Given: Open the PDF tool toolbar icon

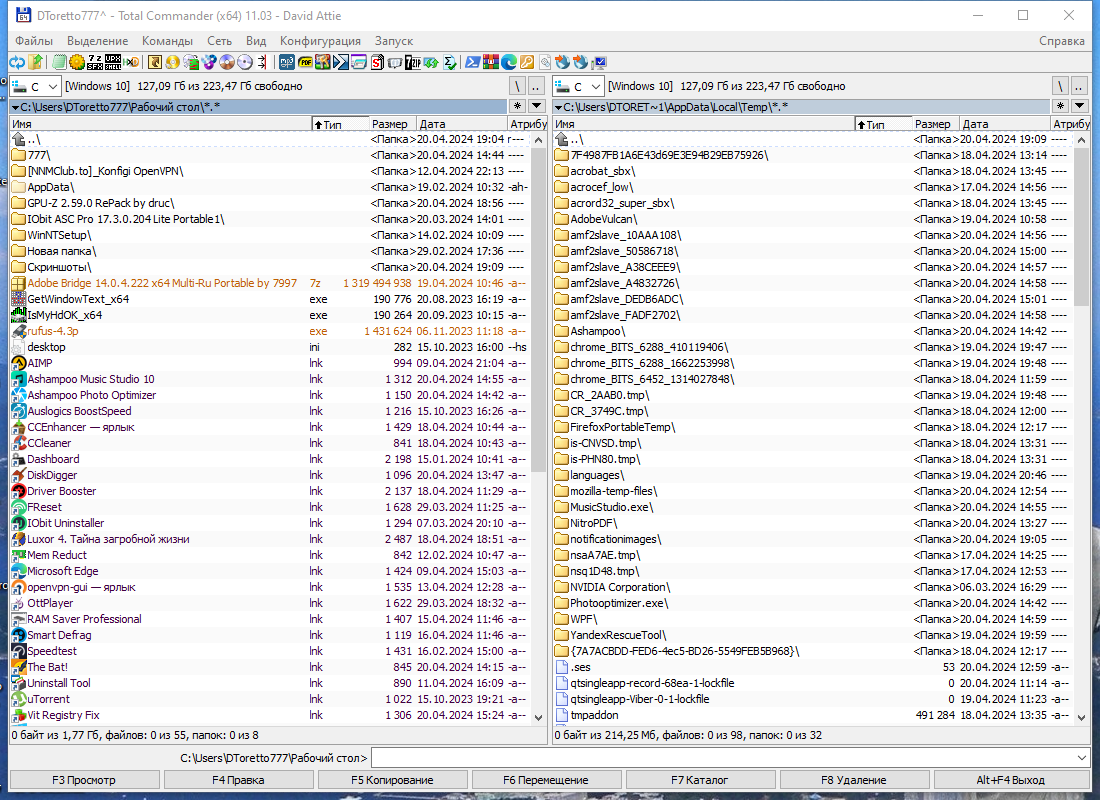Looking at the screenshot, I should pyautogui.click(x=306, y=62).
